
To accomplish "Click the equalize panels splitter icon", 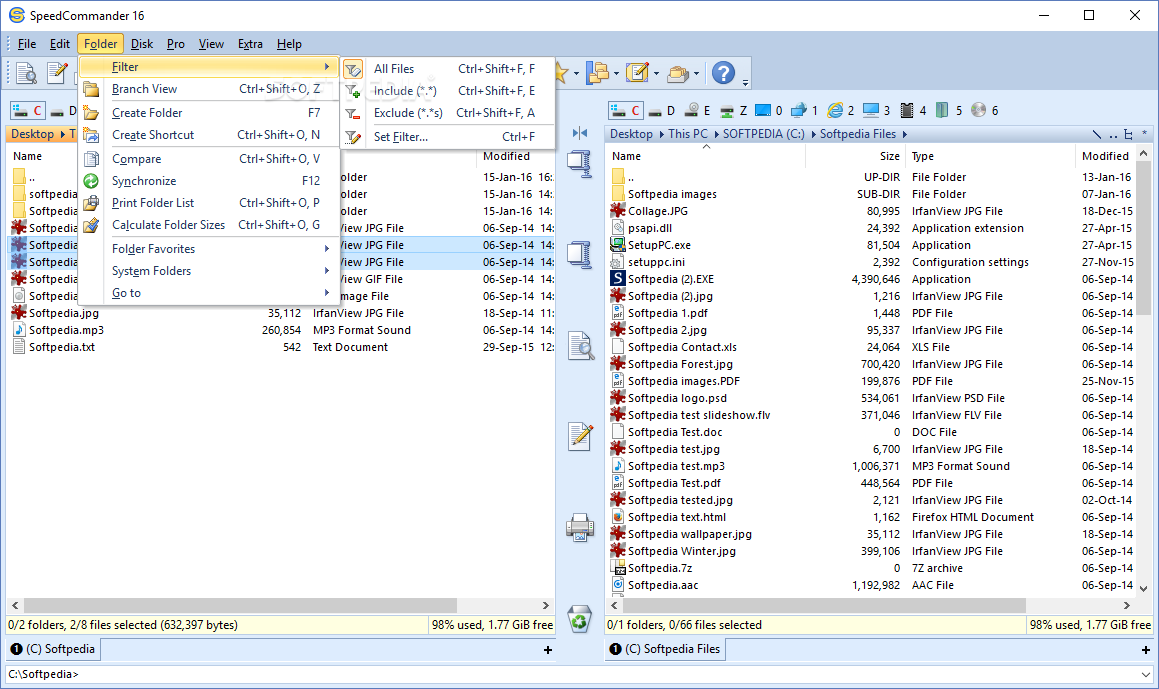I will point(580,133).
